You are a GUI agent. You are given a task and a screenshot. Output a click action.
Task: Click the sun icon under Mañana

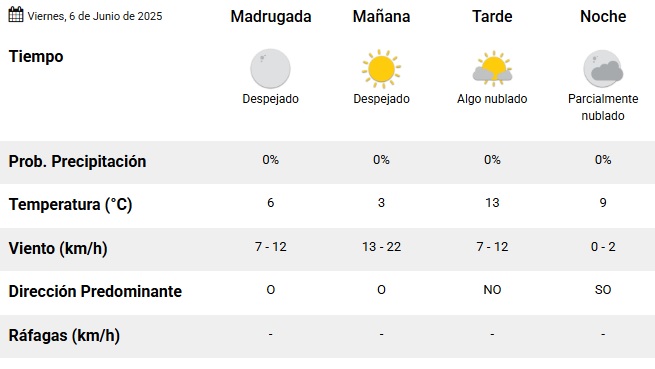click(381, 69)
